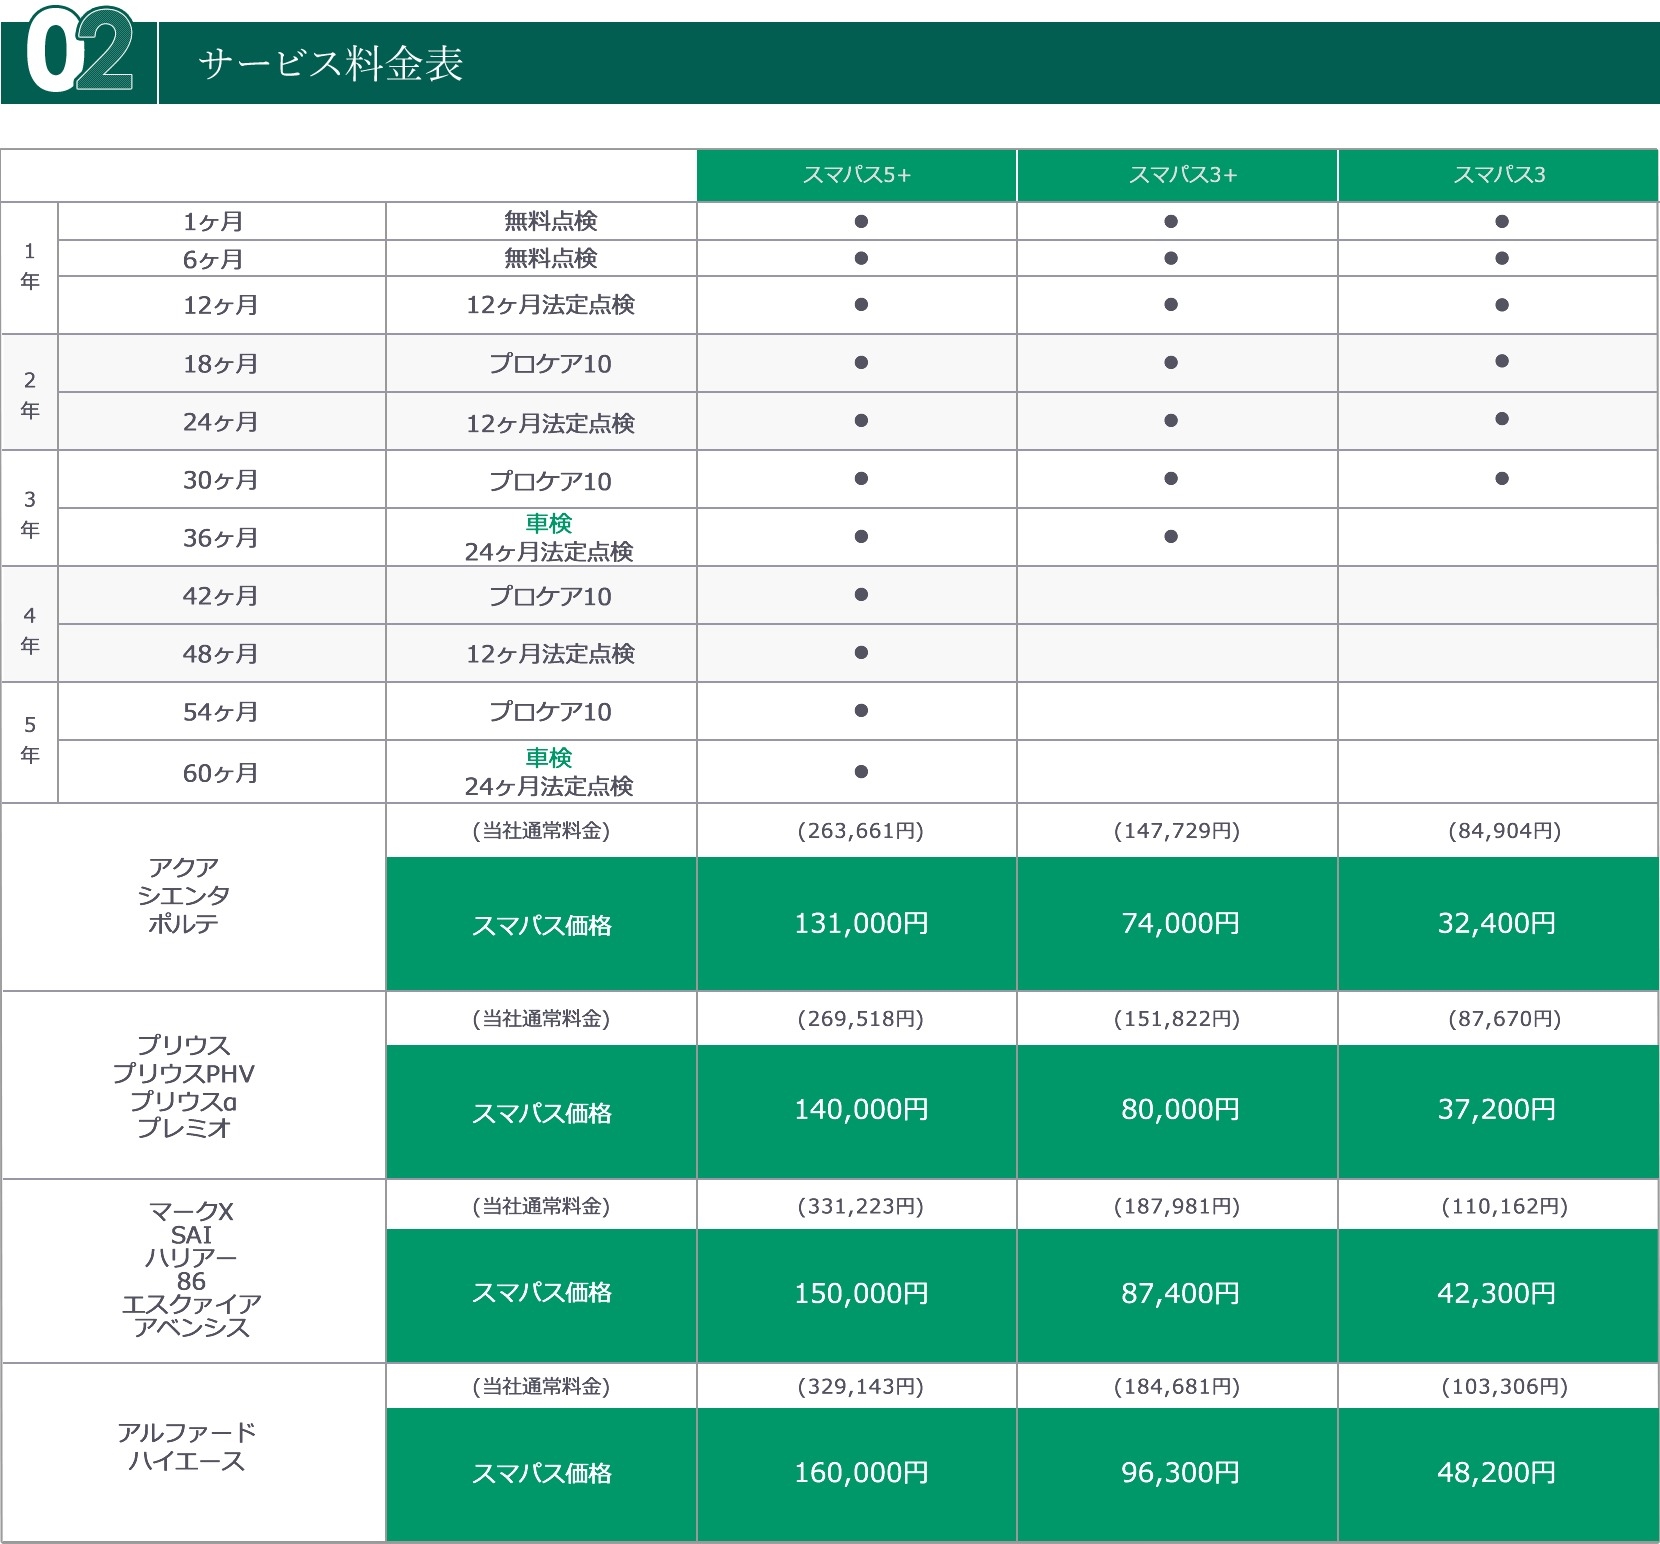Click the (103,306円) regular price
This screenshot has height=1544, width=1660.
(x=1505, y=1387)
